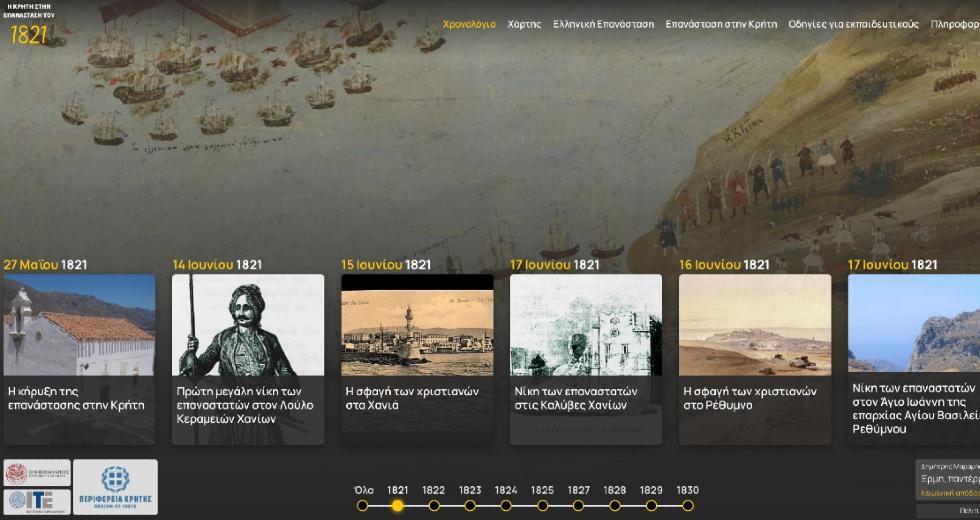This screenshot has width=980, height=520.
Task: Select the Χρονολόγιο menu item
Action: tap(469, 24)
